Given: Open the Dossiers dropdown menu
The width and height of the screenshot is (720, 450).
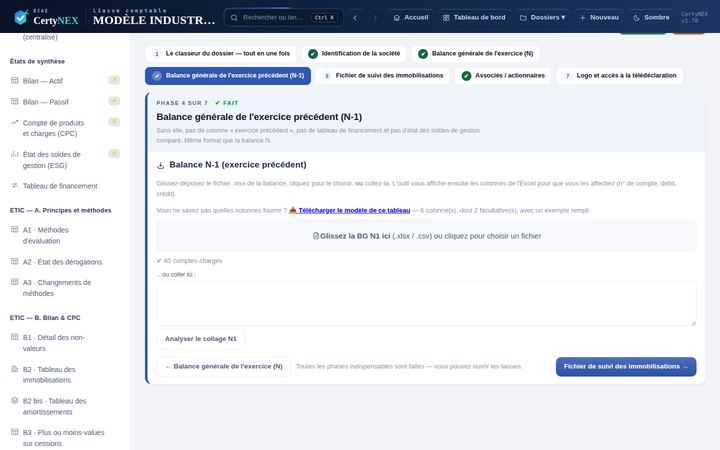Looking at the screenshot, I should [x=542, y=17].
